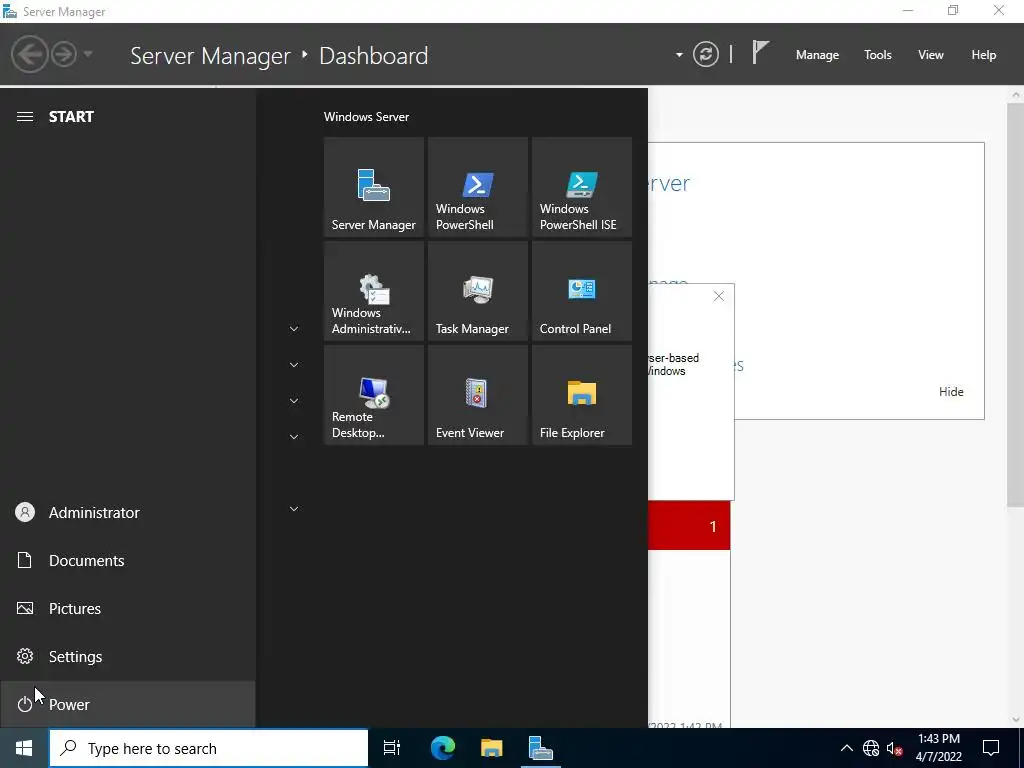Open dropdown arrow left of refresh icon
The image size is (1024, 768).
tap(679, 55)
